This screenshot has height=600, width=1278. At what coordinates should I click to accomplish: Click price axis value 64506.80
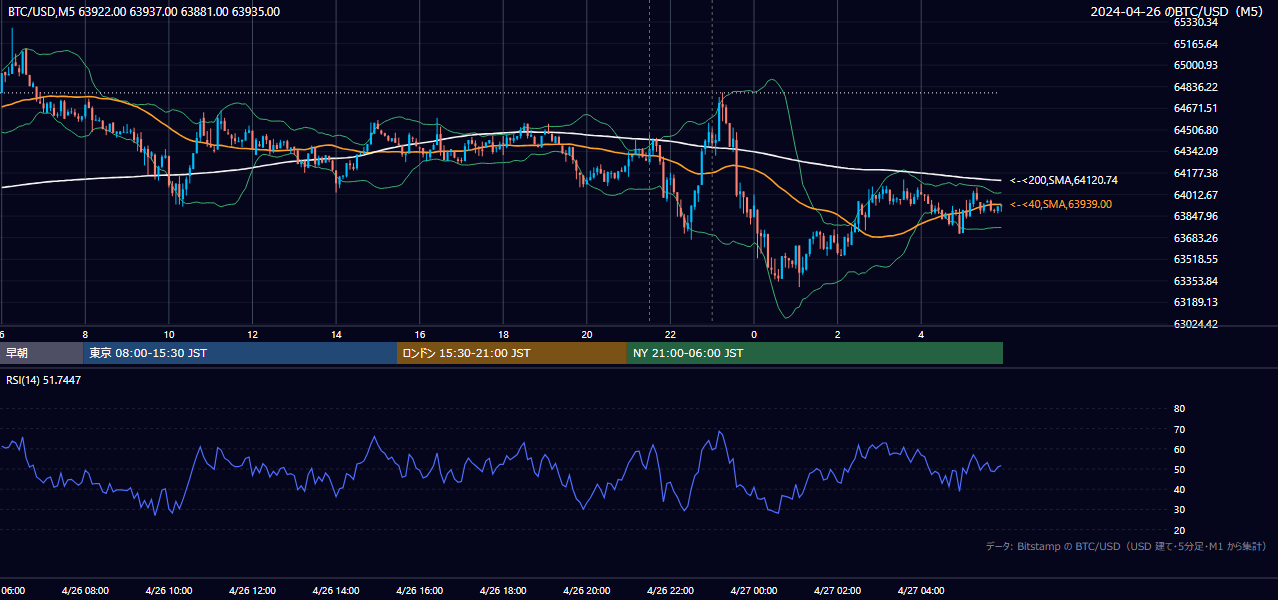pos(1195,130)
